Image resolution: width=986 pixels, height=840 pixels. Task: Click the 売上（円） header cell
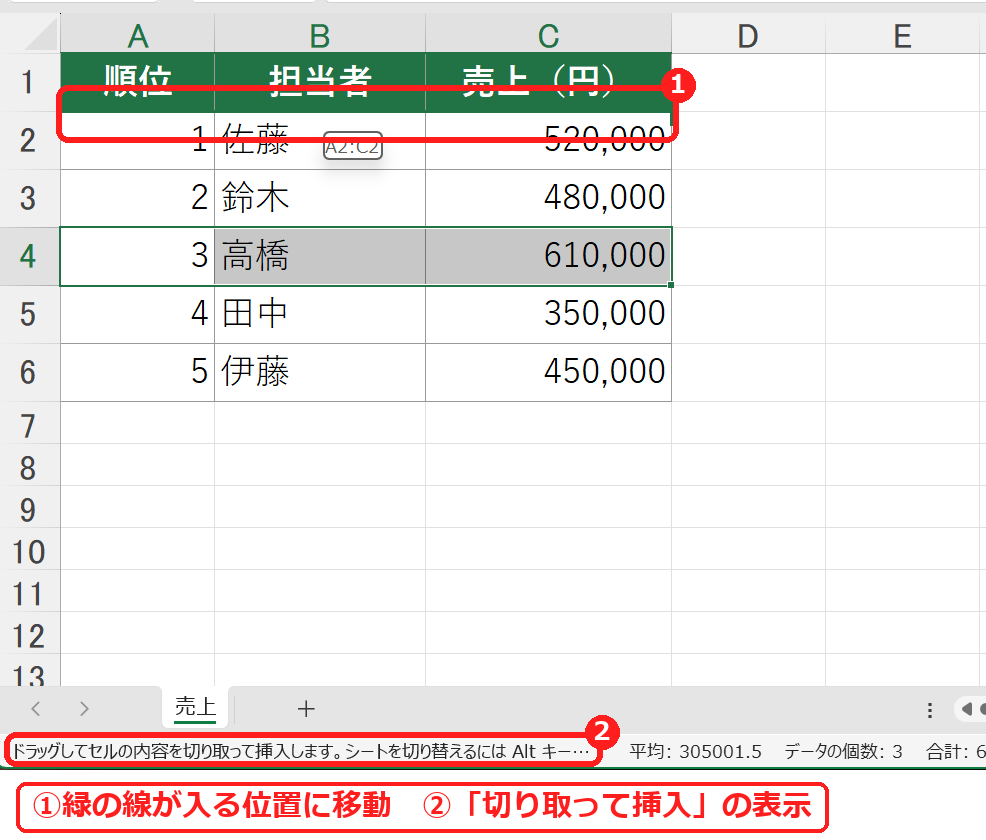(x=548, y=82)
